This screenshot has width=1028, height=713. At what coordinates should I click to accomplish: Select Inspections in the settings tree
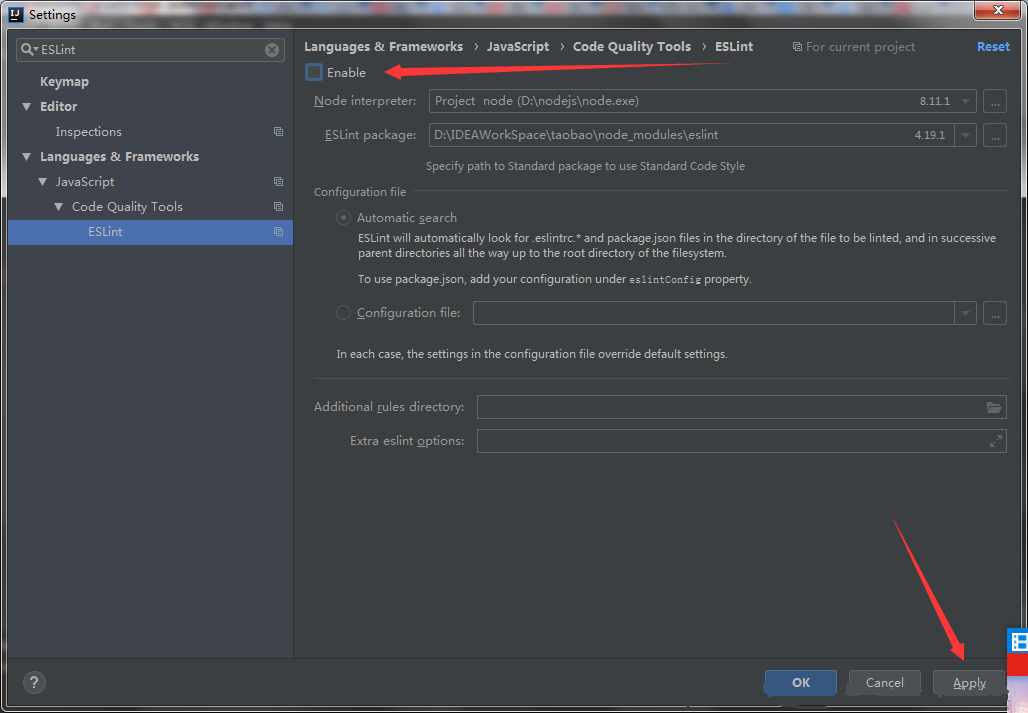pyautogui.click(x=89, y=132)
